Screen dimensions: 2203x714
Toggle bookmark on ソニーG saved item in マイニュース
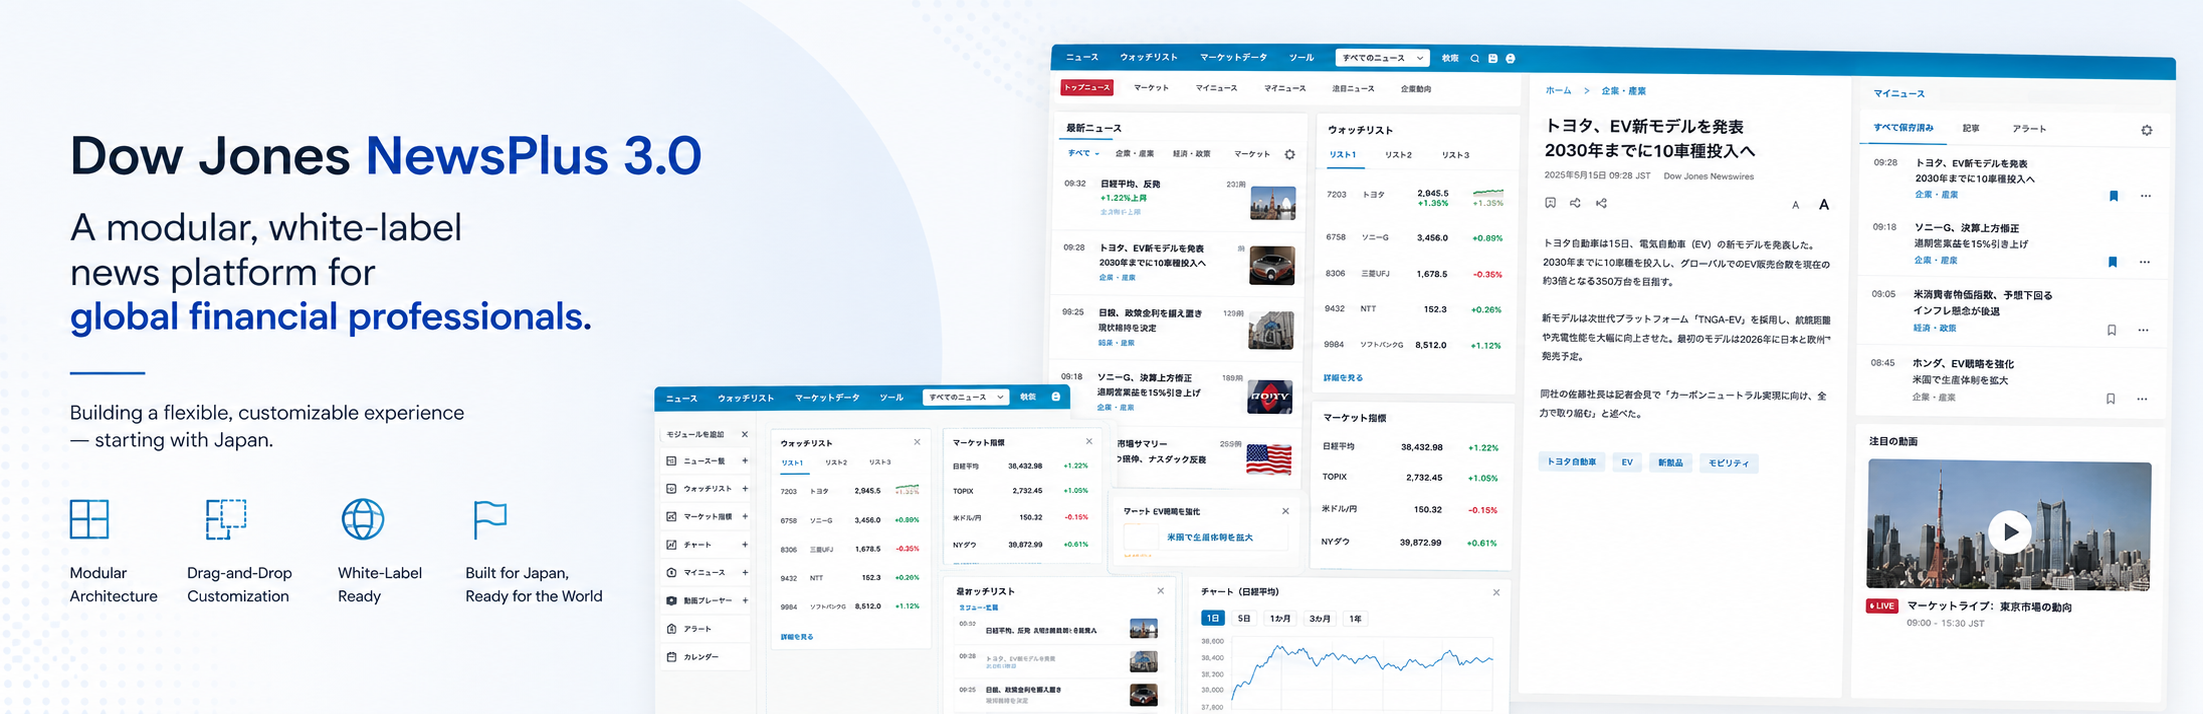(2112, 262)
